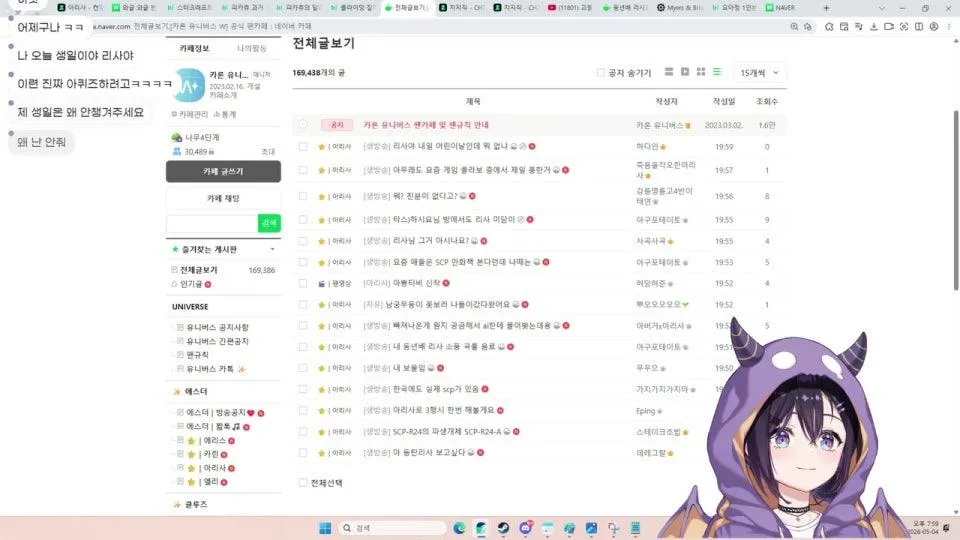
Task: Click the browser zoom magnifier icon
Action: point(794,26)
